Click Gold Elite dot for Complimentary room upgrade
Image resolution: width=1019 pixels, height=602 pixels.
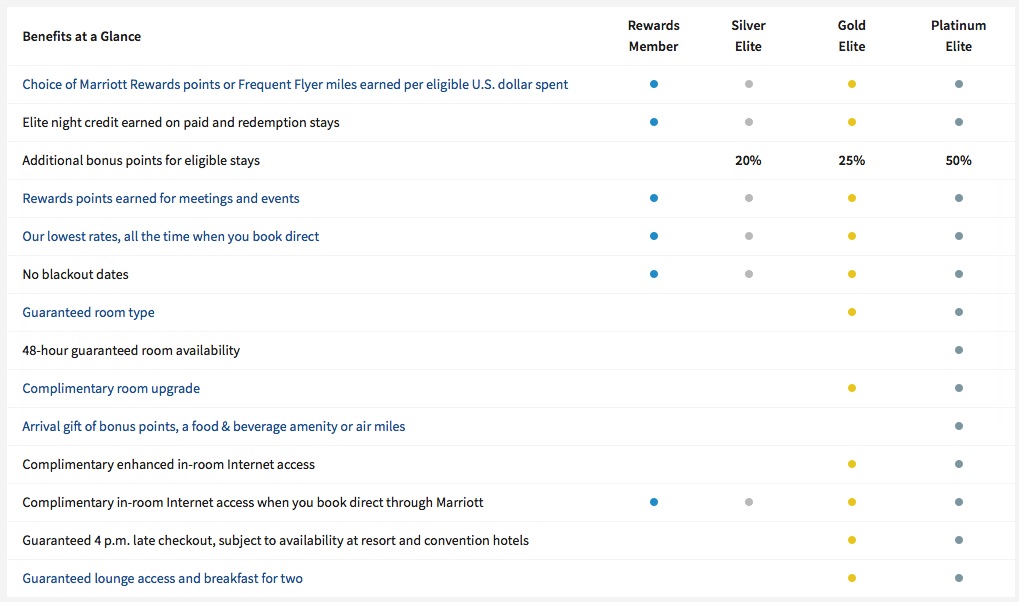(x=852, y=388)
